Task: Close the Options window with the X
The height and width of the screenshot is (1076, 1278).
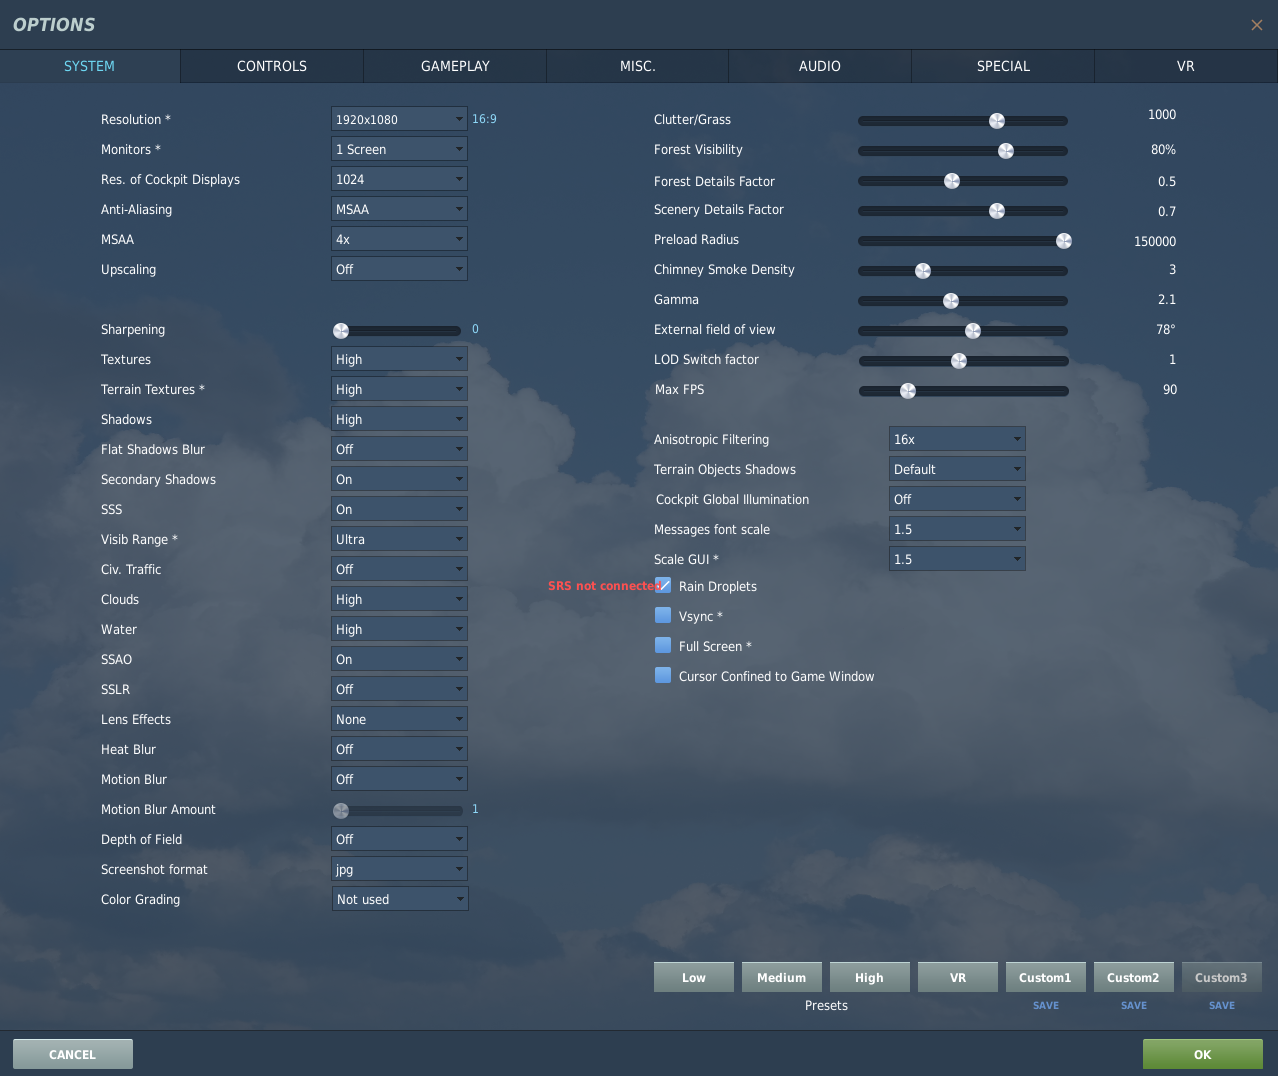Action: pyautogui.click(x=1256, y=25)
